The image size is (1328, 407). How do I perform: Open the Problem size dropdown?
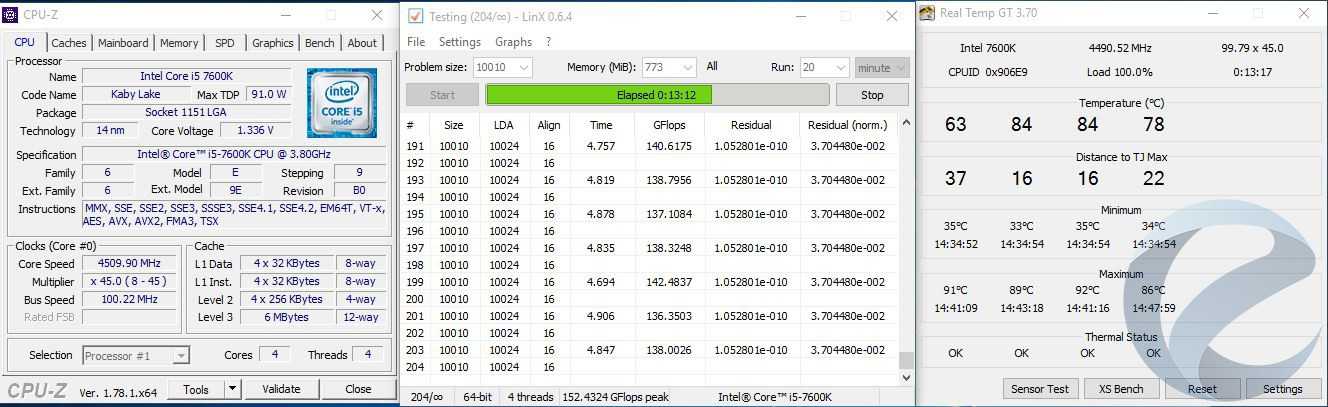(522, 68)
